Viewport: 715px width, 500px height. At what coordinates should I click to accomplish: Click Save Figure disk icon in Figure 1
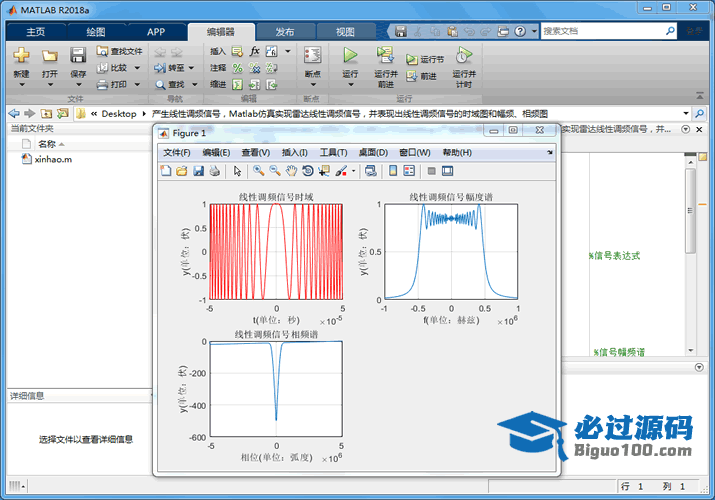(198, 171)
